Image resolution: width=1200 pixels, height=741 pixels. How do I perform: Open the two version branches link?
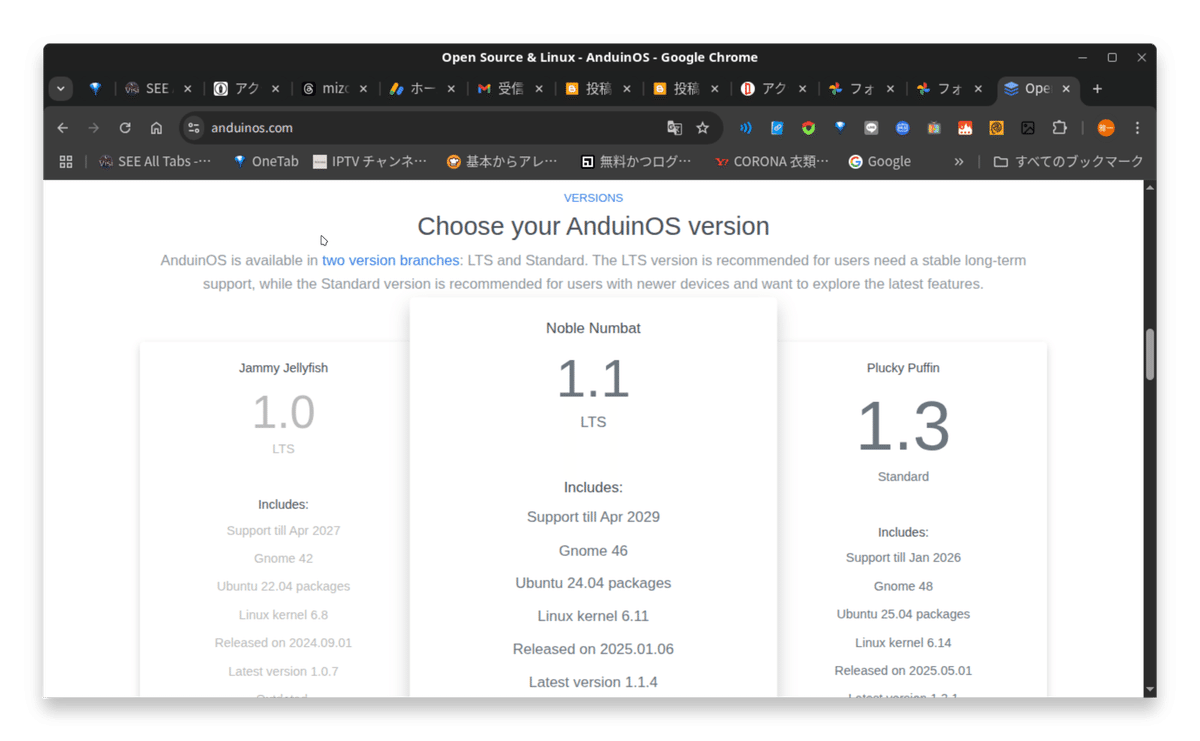pyautogui.click(x=390, y=260)
